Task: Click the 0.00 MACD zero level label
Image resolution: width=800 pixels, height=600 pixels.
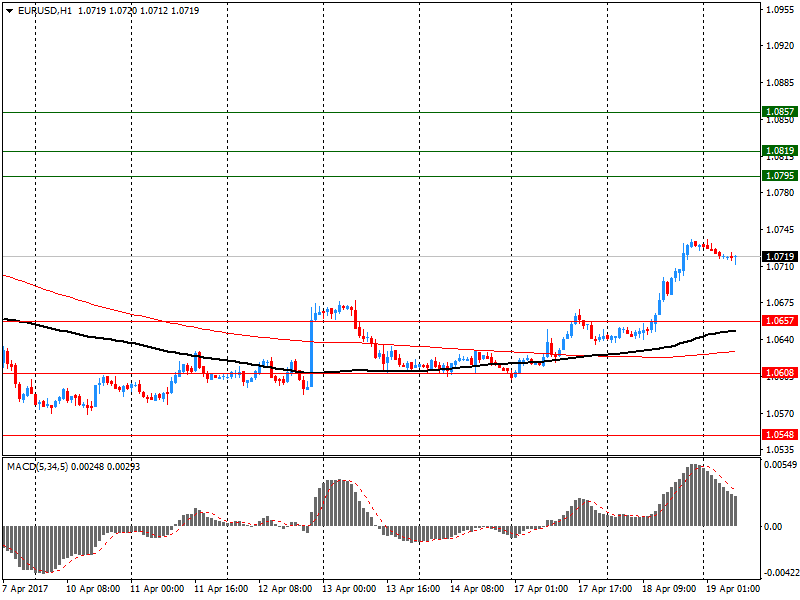Action: 773,527
